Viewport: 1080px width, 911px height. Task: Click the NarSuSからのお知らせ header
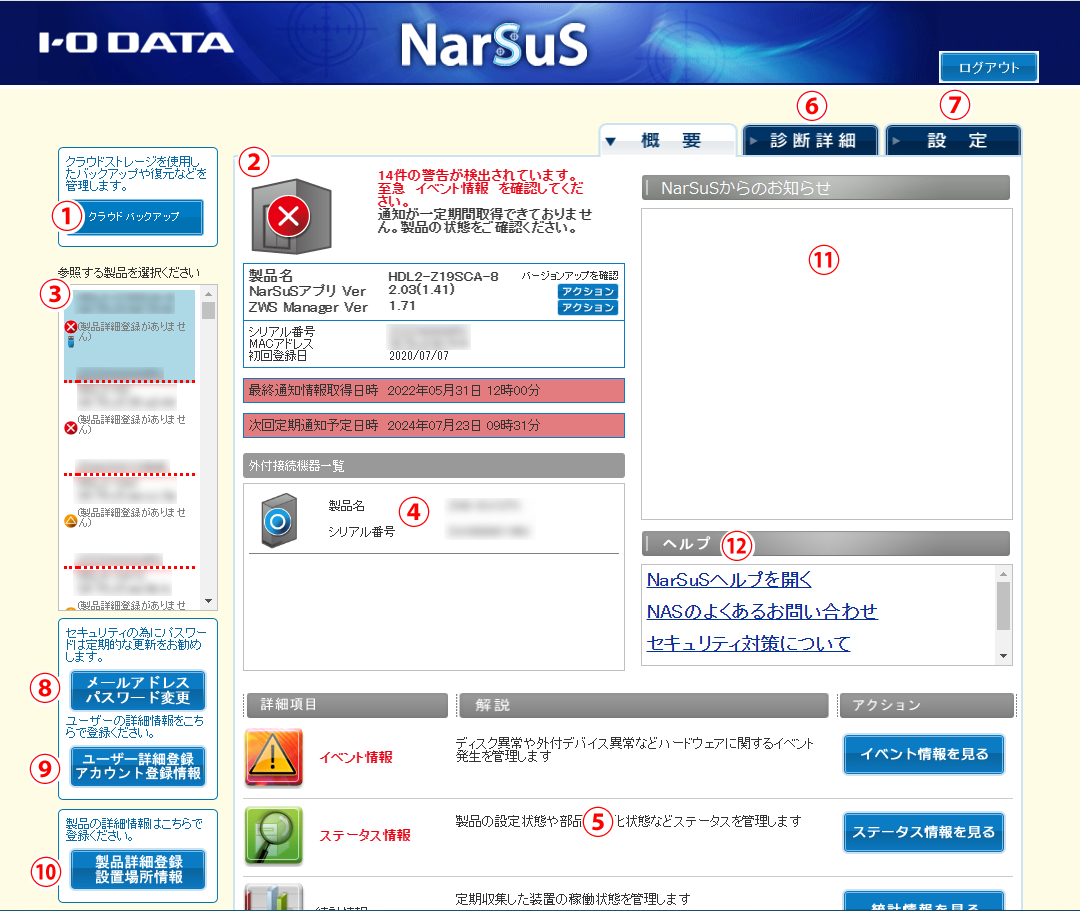coord(826,188)
